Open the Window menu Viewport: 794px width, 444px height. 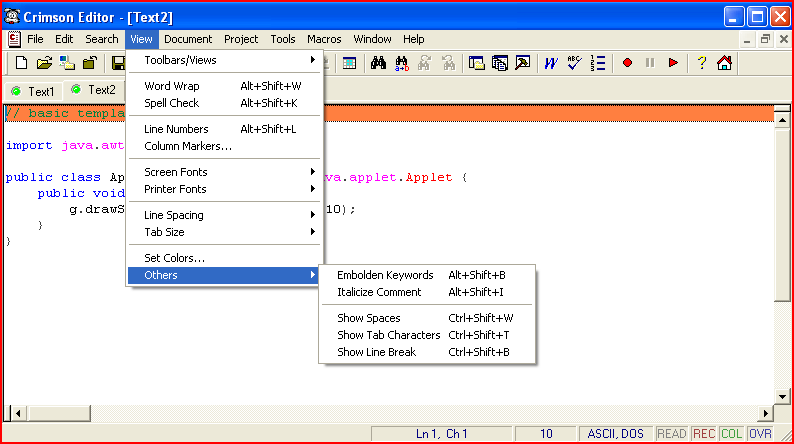coord(372,39)
